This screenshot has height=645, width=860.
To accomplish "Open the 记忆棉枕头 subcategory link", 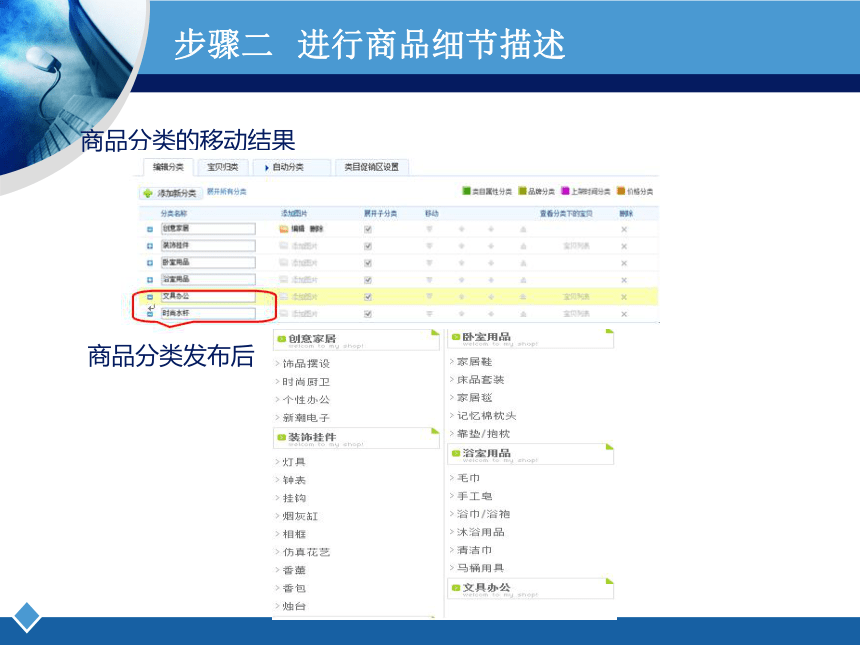I will pos(486,416).
